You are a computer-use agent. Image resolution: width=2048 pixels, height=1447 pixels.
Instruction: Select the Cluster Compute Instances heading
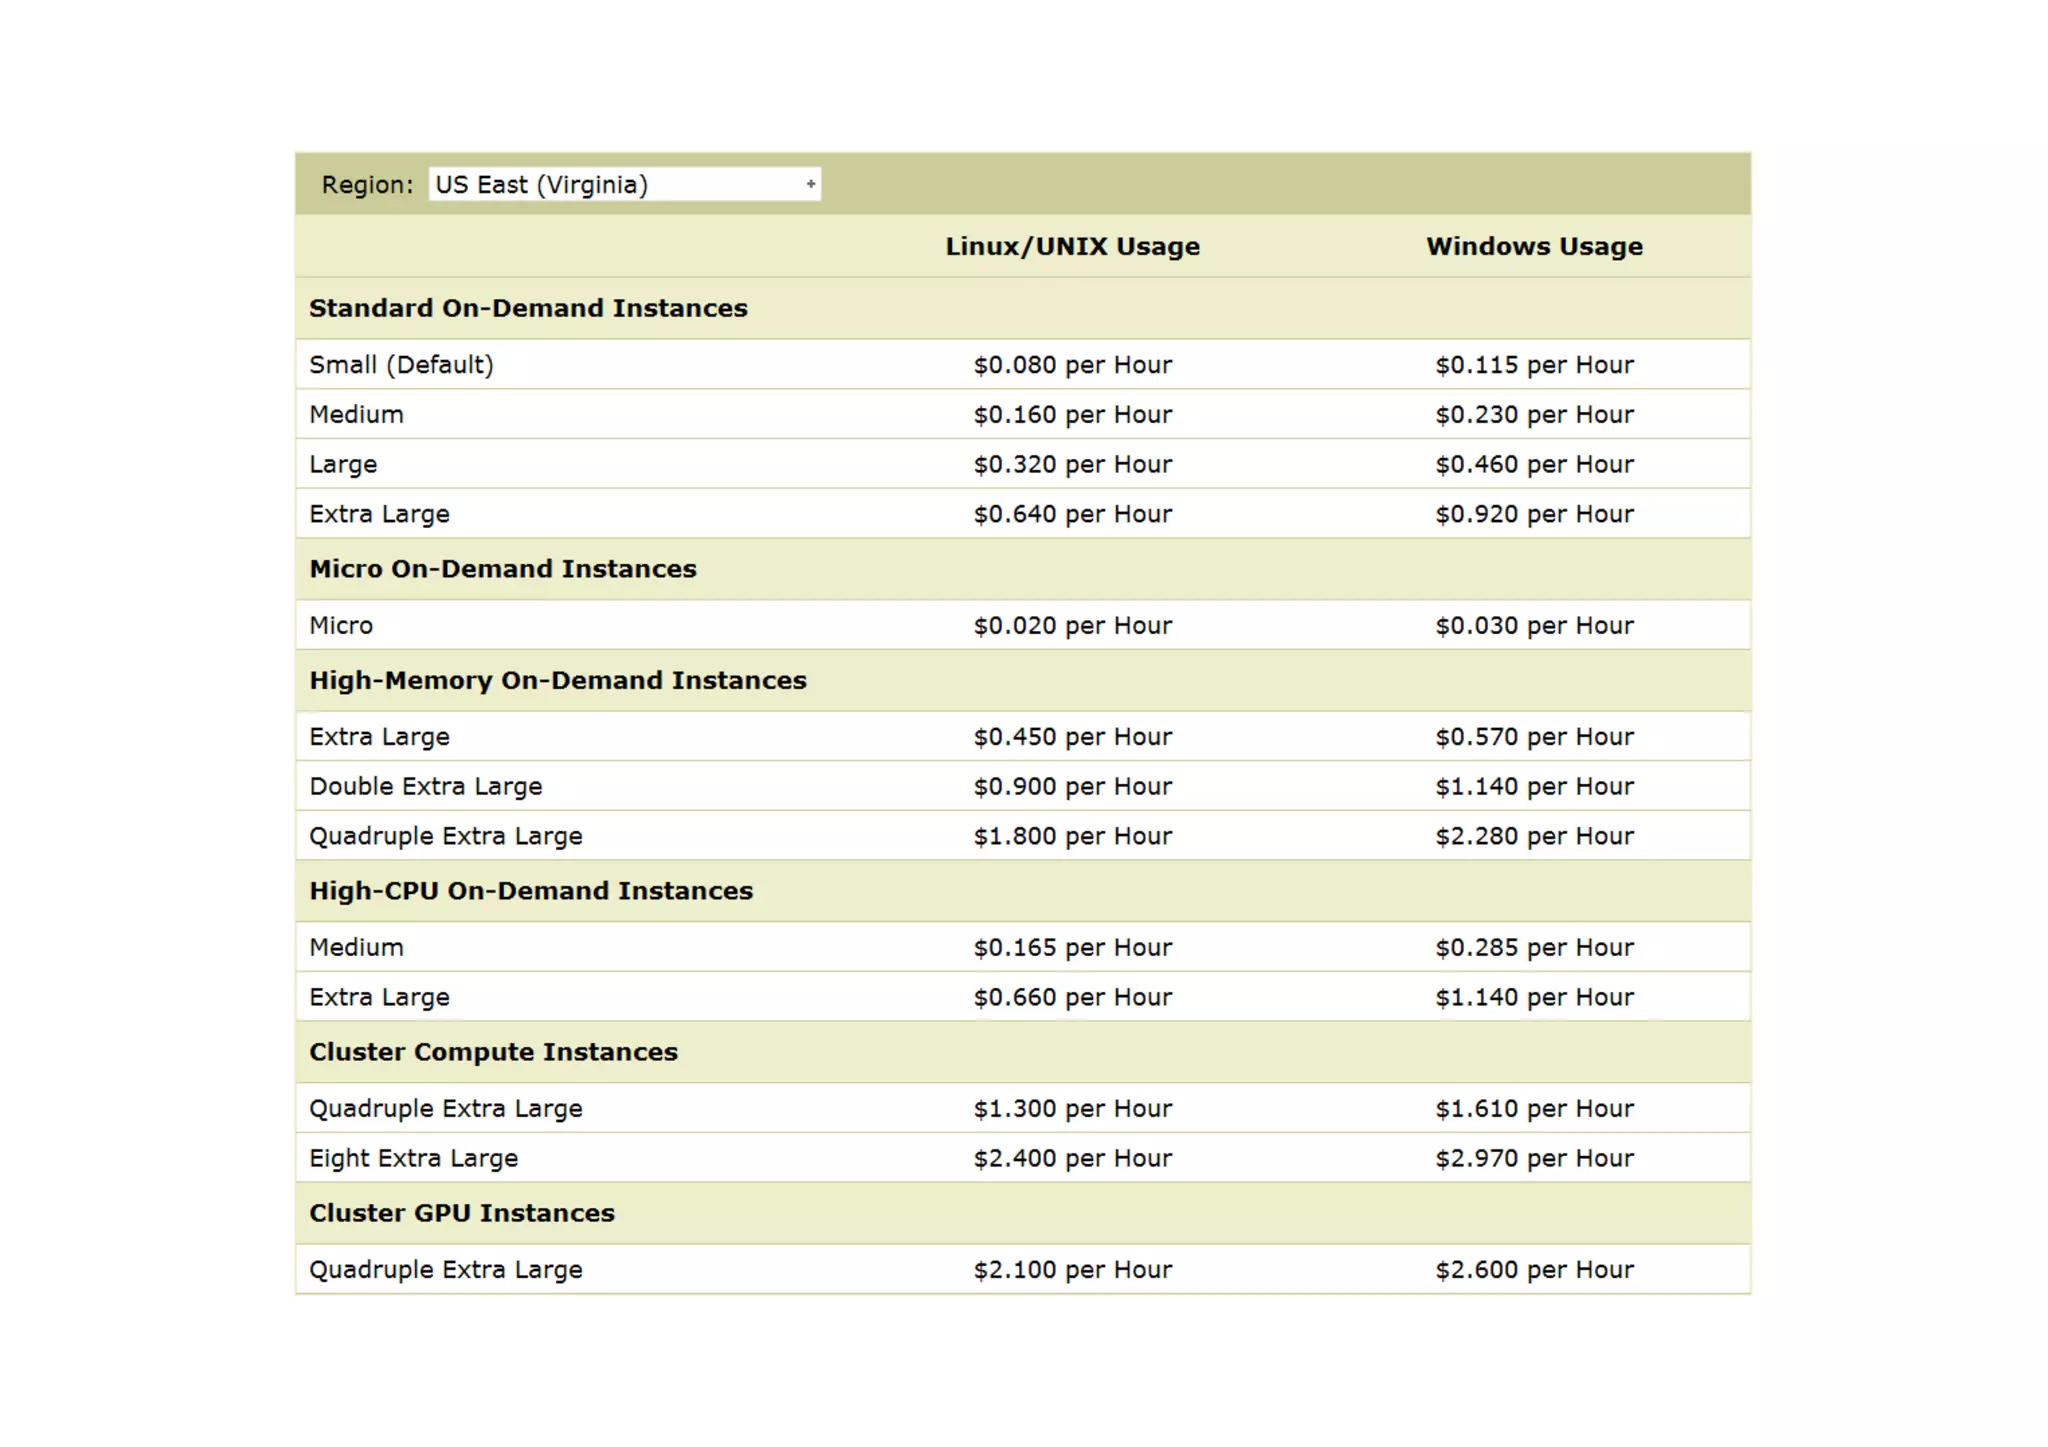pos(493,1052)
